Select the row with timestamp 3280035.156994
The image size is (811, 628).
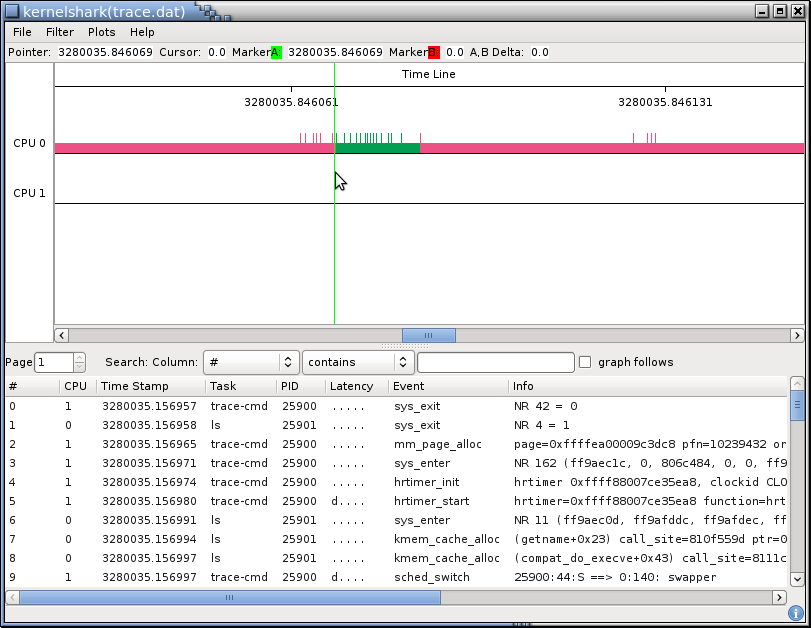click(x=397, y=540)
